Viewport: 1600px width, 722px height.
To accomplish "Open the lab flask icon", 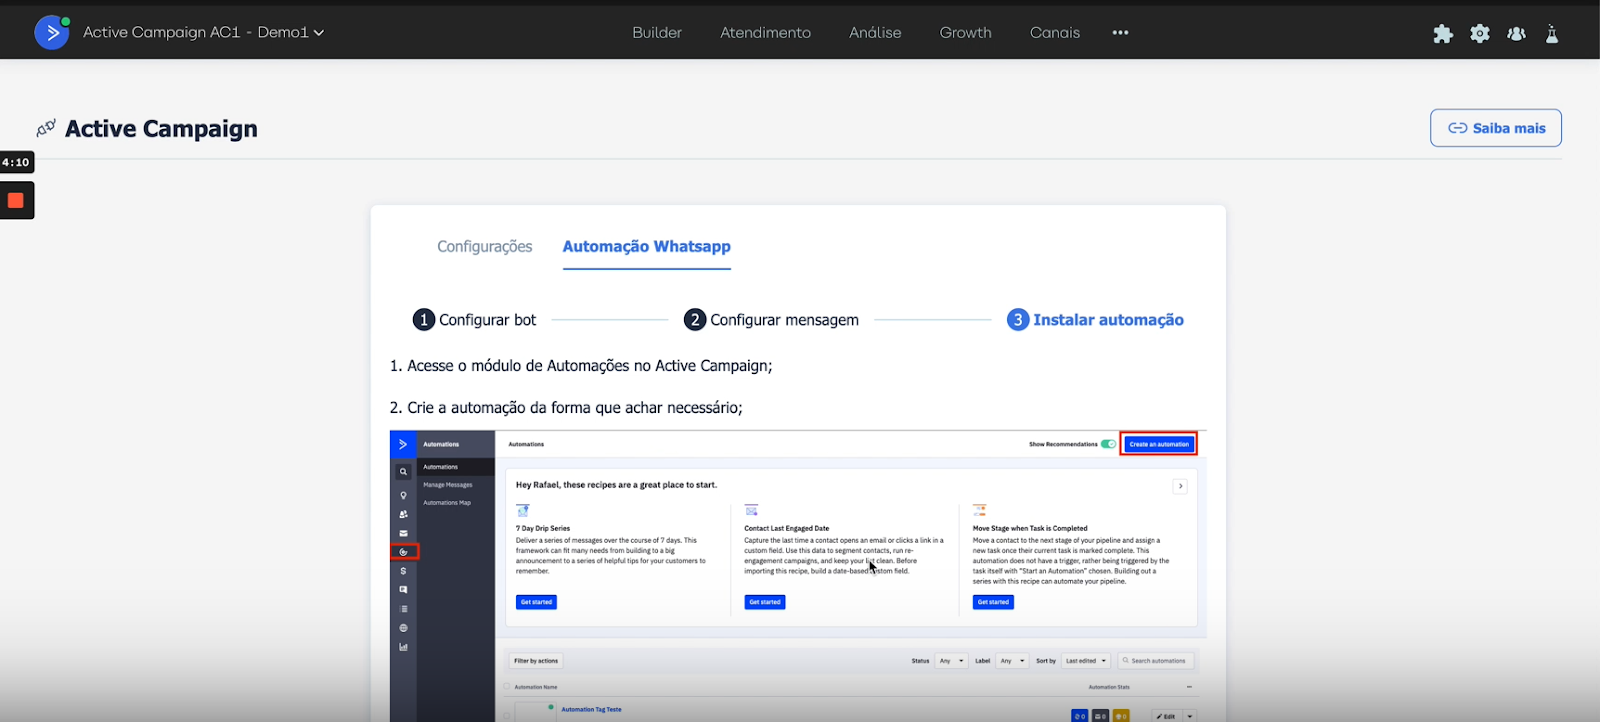I will (1552, 34).
